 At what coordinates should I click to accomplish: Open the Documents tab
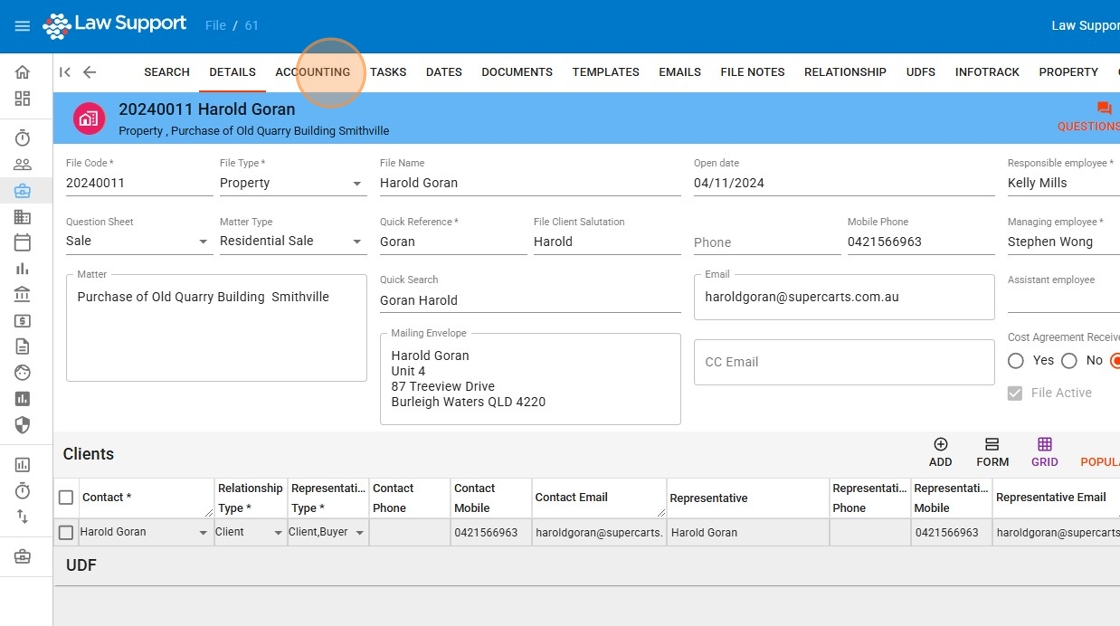click(x=517, y=72)
